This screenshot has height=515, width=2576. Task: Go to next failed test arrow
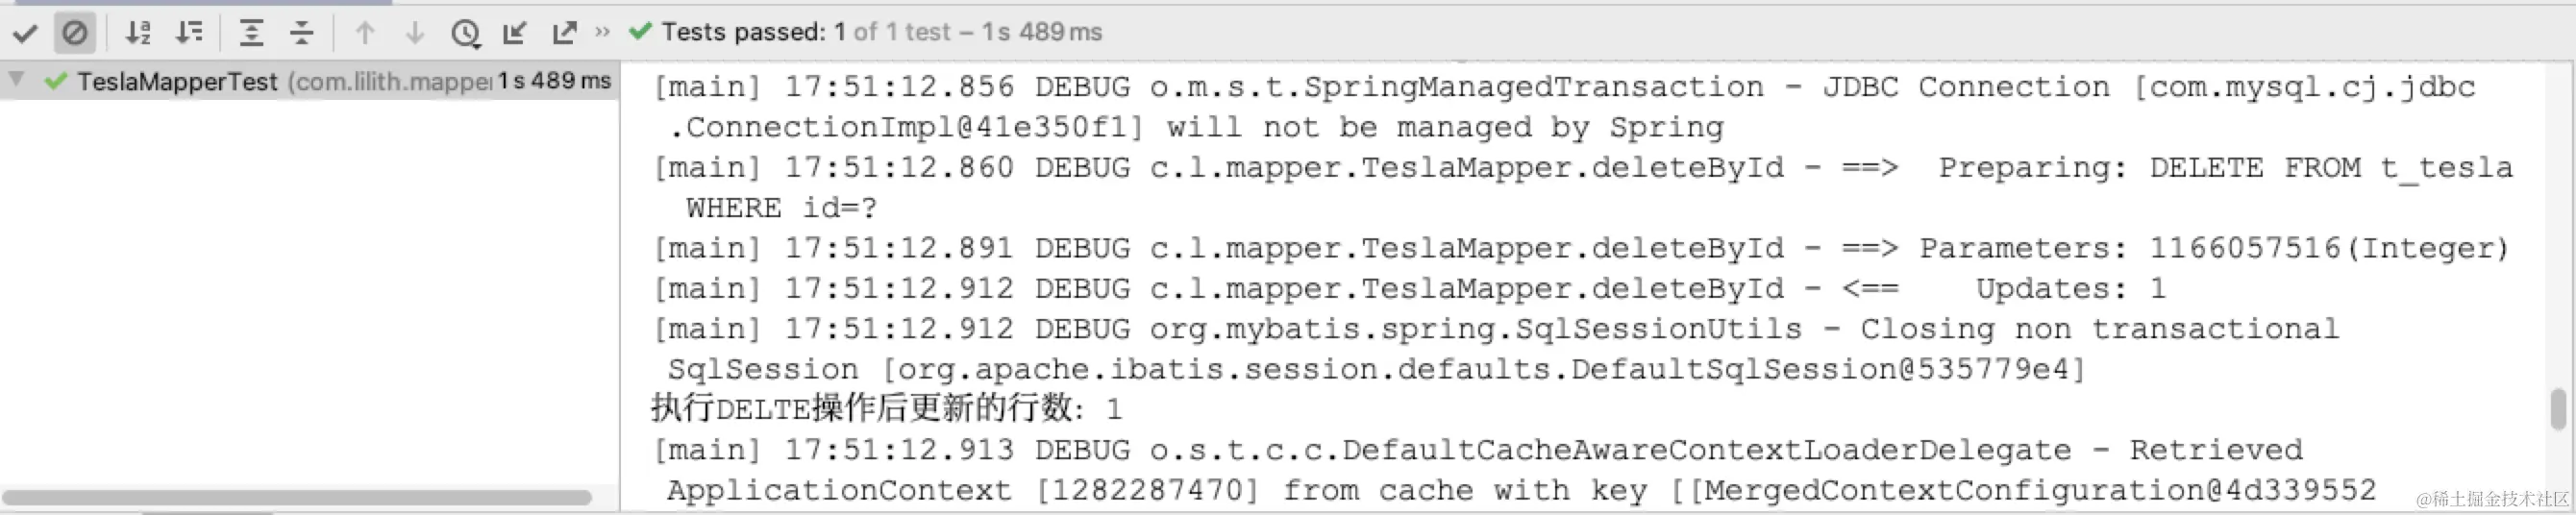(415, 33)
